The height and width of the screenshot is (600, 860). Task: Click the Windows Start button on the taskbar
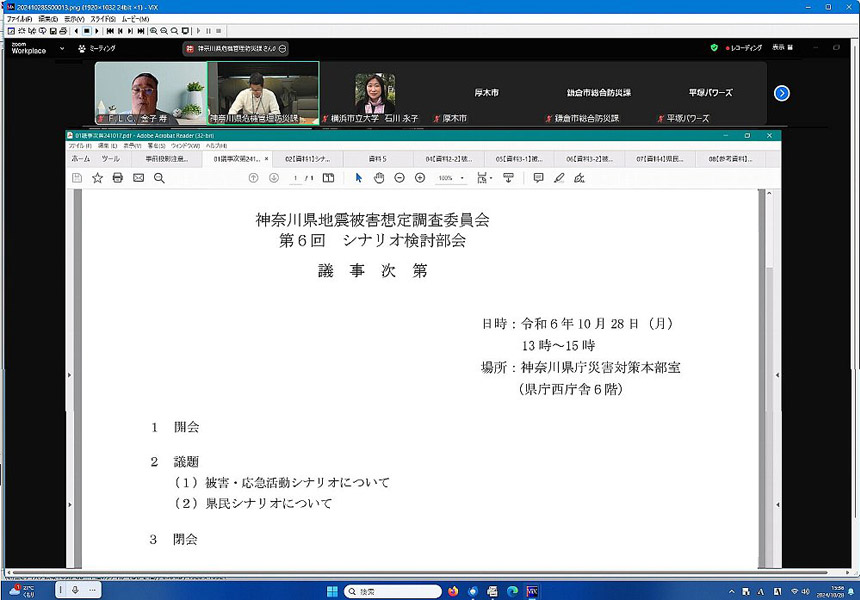pyautogui.click(x=331, y=591)
